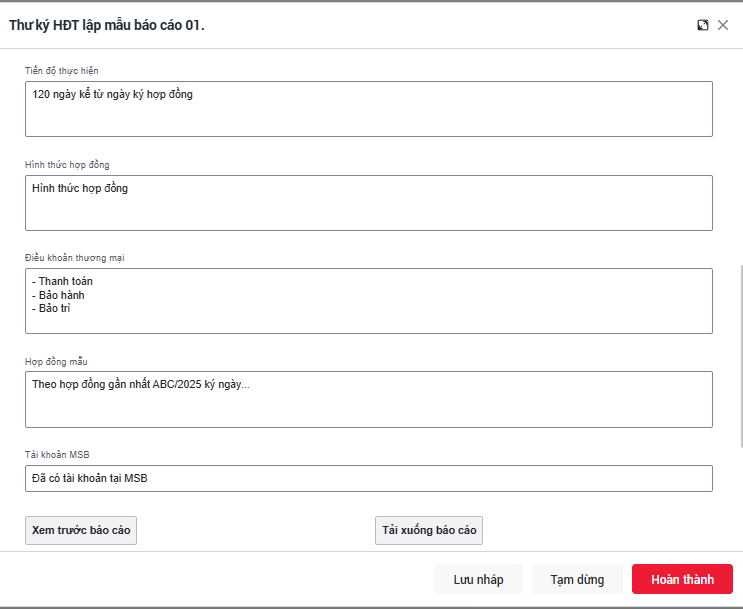
Task: Download report via Tải xuống báo cáo
Action: coord(429,530)
